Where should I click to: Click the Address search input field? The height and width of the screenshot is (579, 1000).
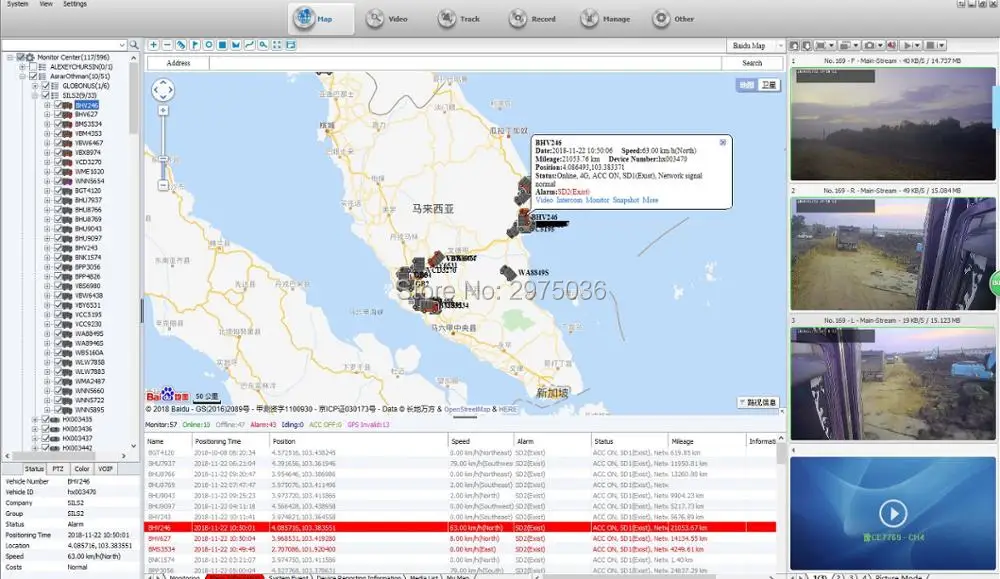(465, 63)
